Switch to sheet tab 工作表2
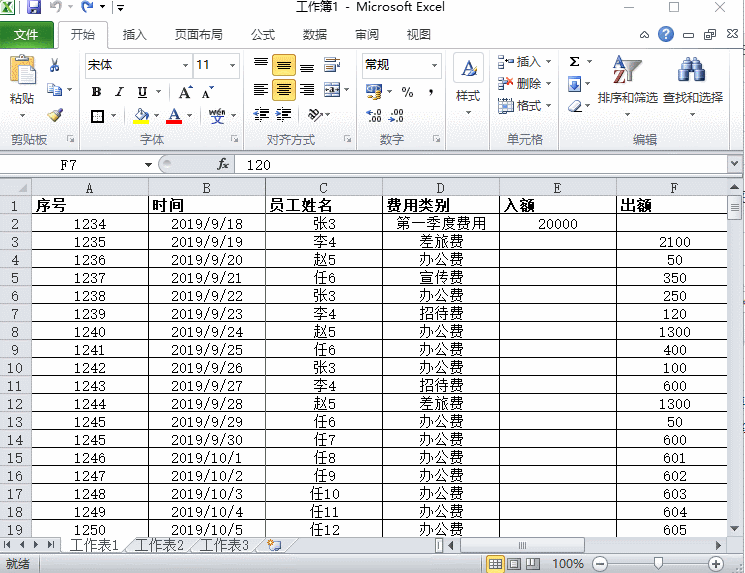 [x=159, y=545]
